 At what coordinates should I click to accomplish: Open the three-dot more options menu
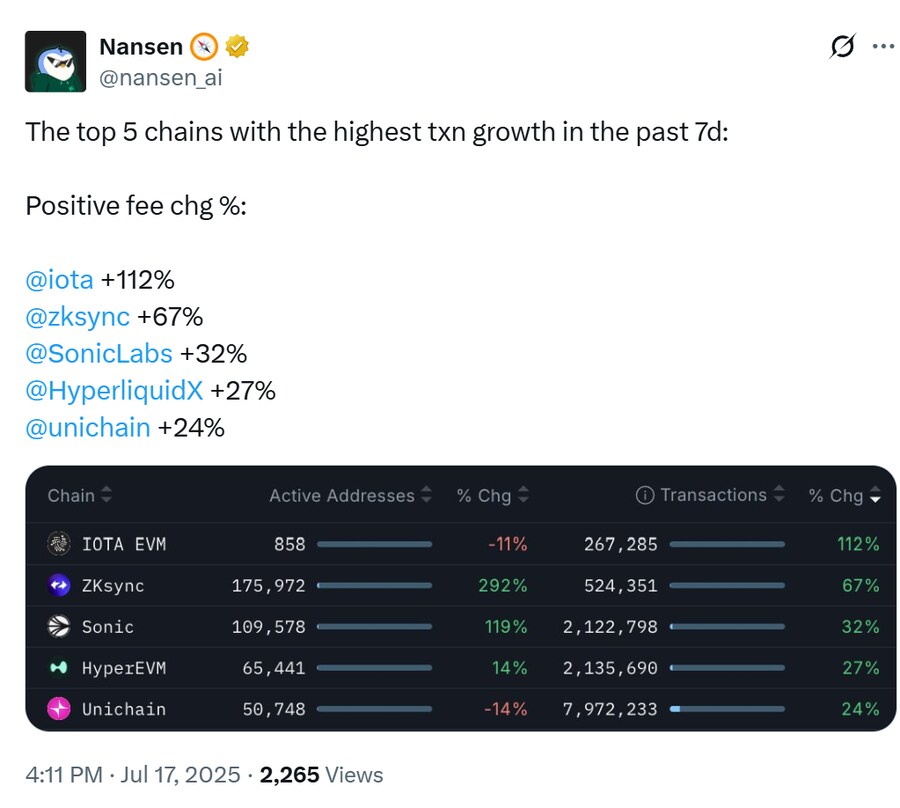[x=883, y=47]
